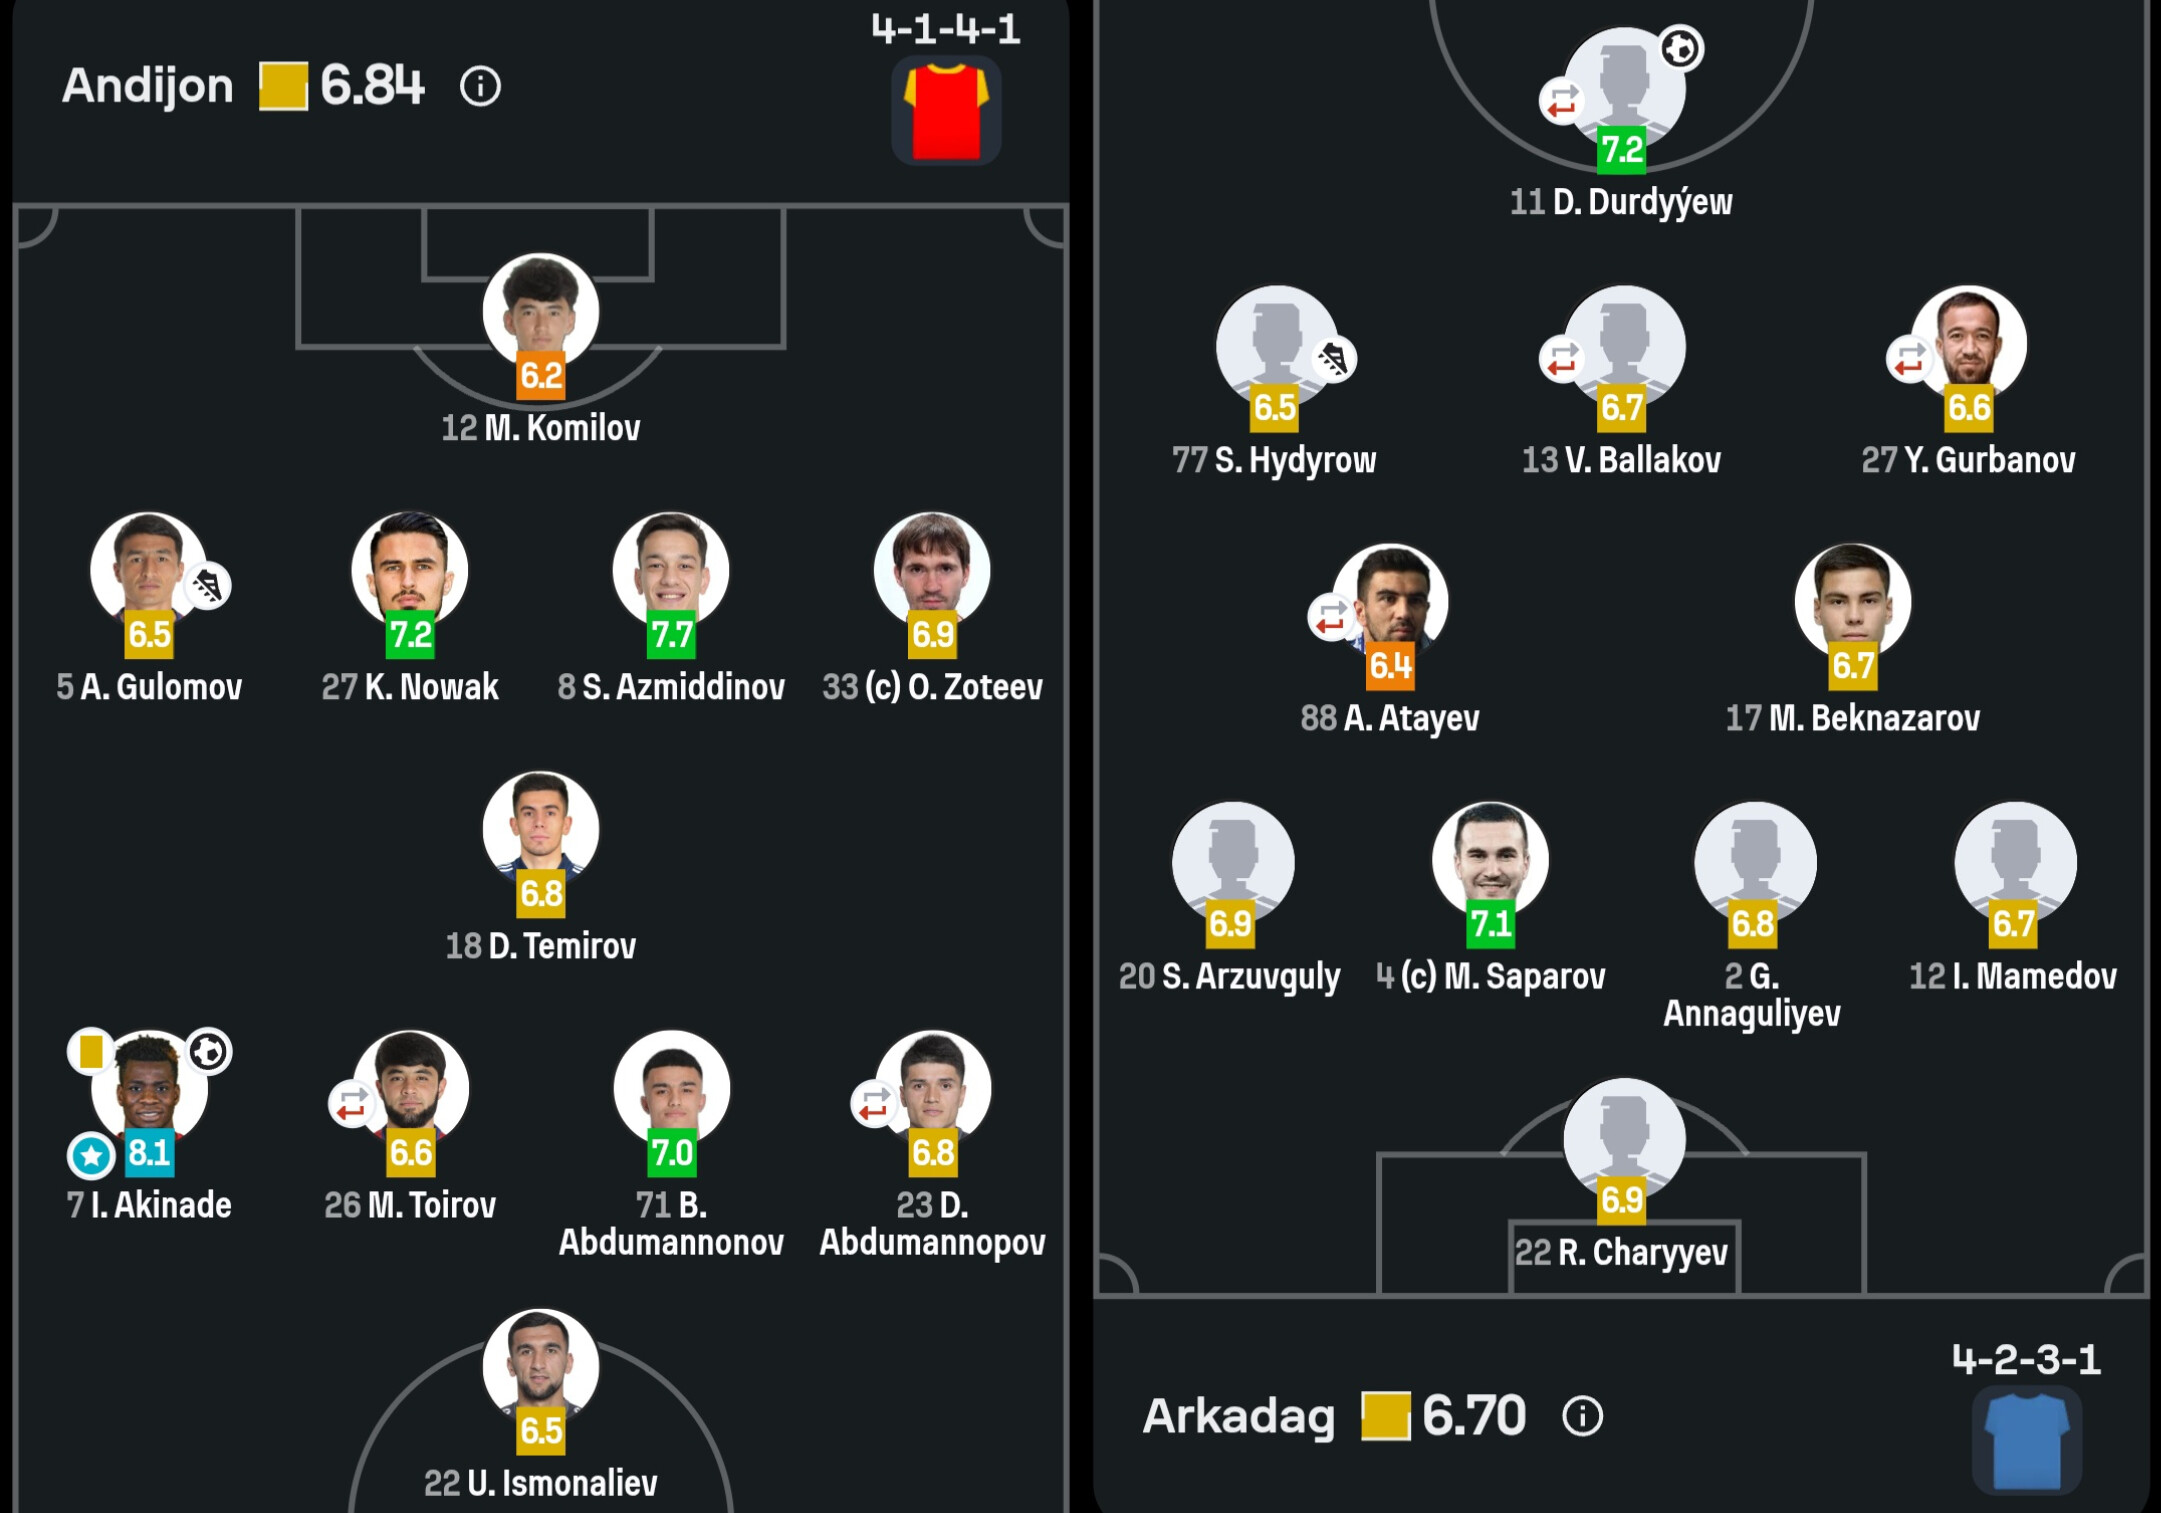
Task: Click I. Akinade's goal ball icon
Action: click(209, 1051)
